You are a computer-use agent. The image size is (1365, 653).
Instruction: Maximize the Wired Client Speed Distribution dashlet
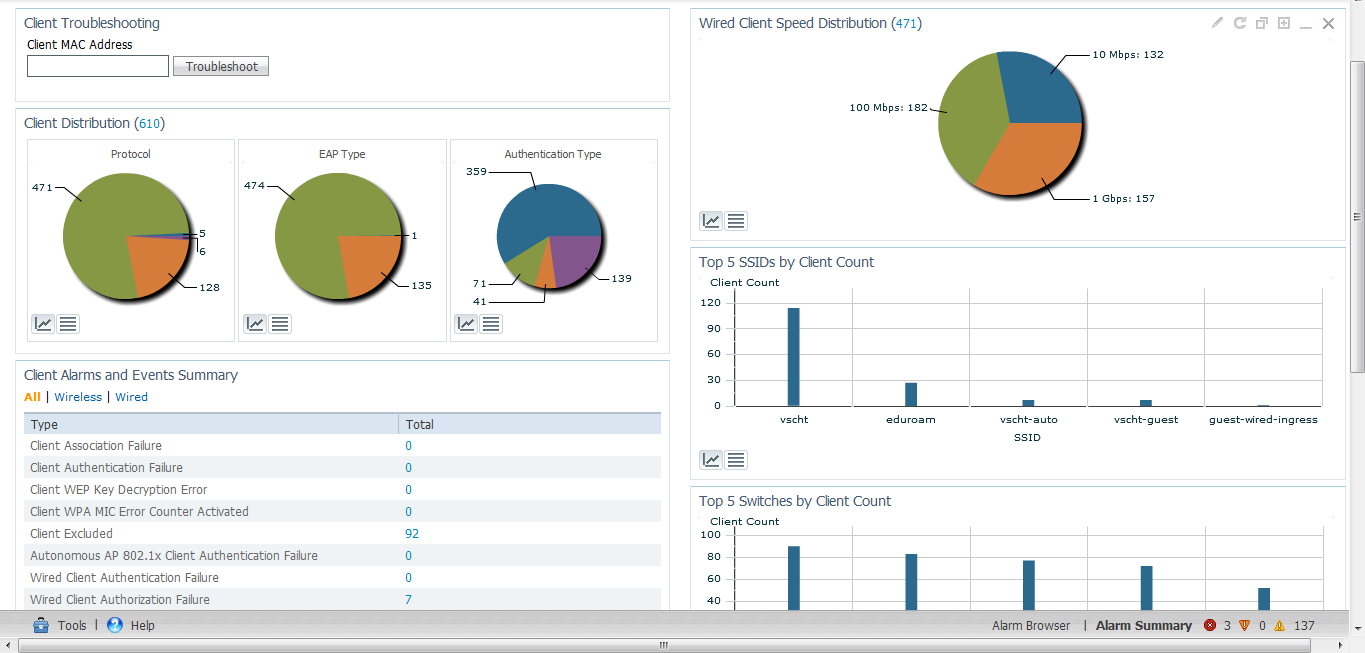tap(1284, 23)
